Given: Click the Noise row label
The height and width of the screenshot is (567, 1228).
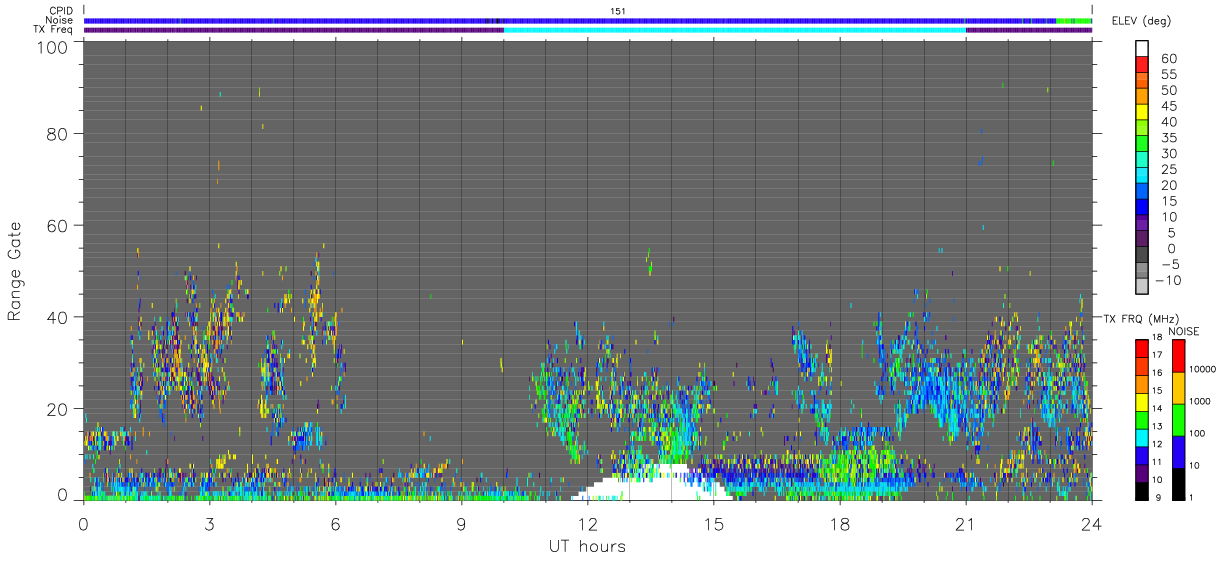Looking at the screenshot, I should pyautogui.click(x=59, y=20).
